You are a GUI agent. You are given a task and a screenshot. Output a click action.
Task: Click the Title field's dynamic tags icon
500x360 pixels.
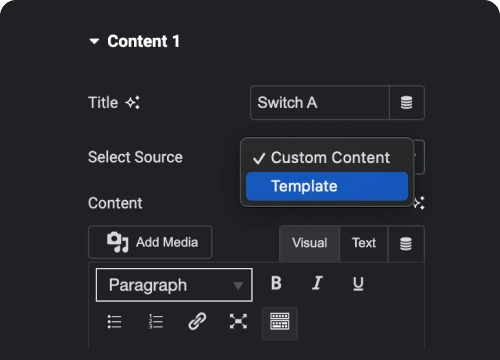[x=407, y=103]
